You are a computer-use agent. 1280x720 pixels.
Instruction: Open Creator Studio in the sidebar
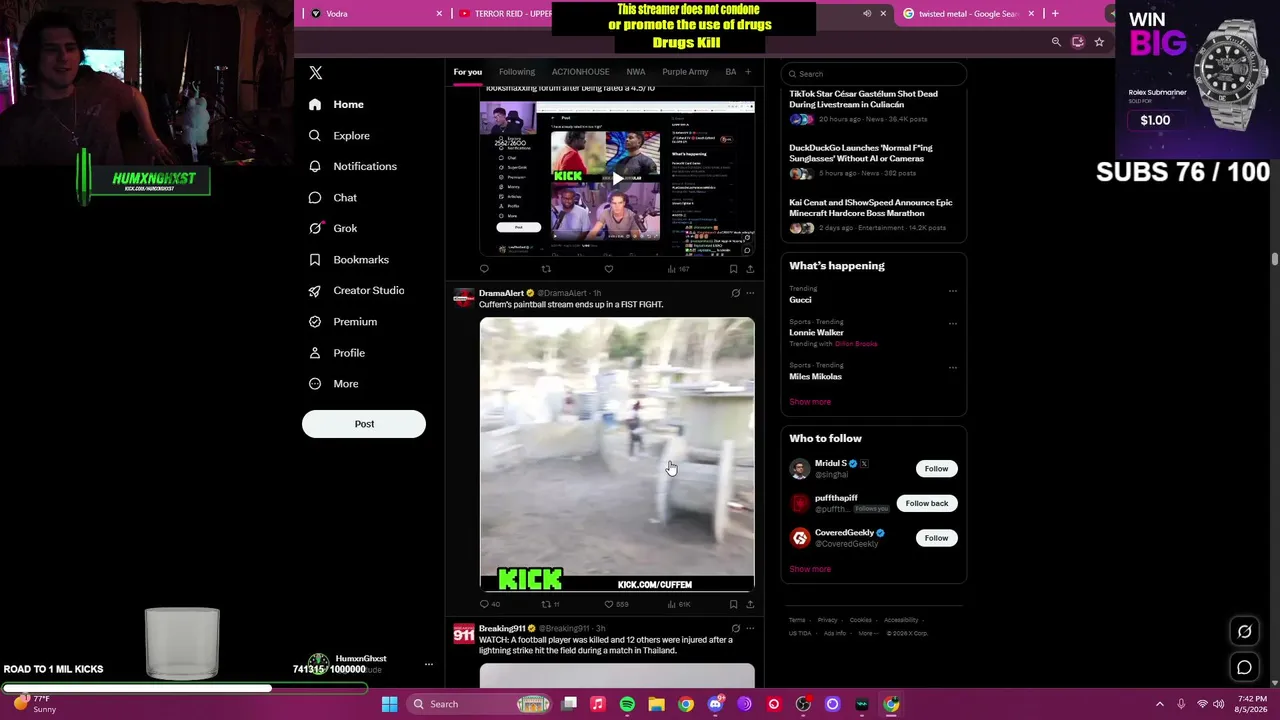point(357,290)
